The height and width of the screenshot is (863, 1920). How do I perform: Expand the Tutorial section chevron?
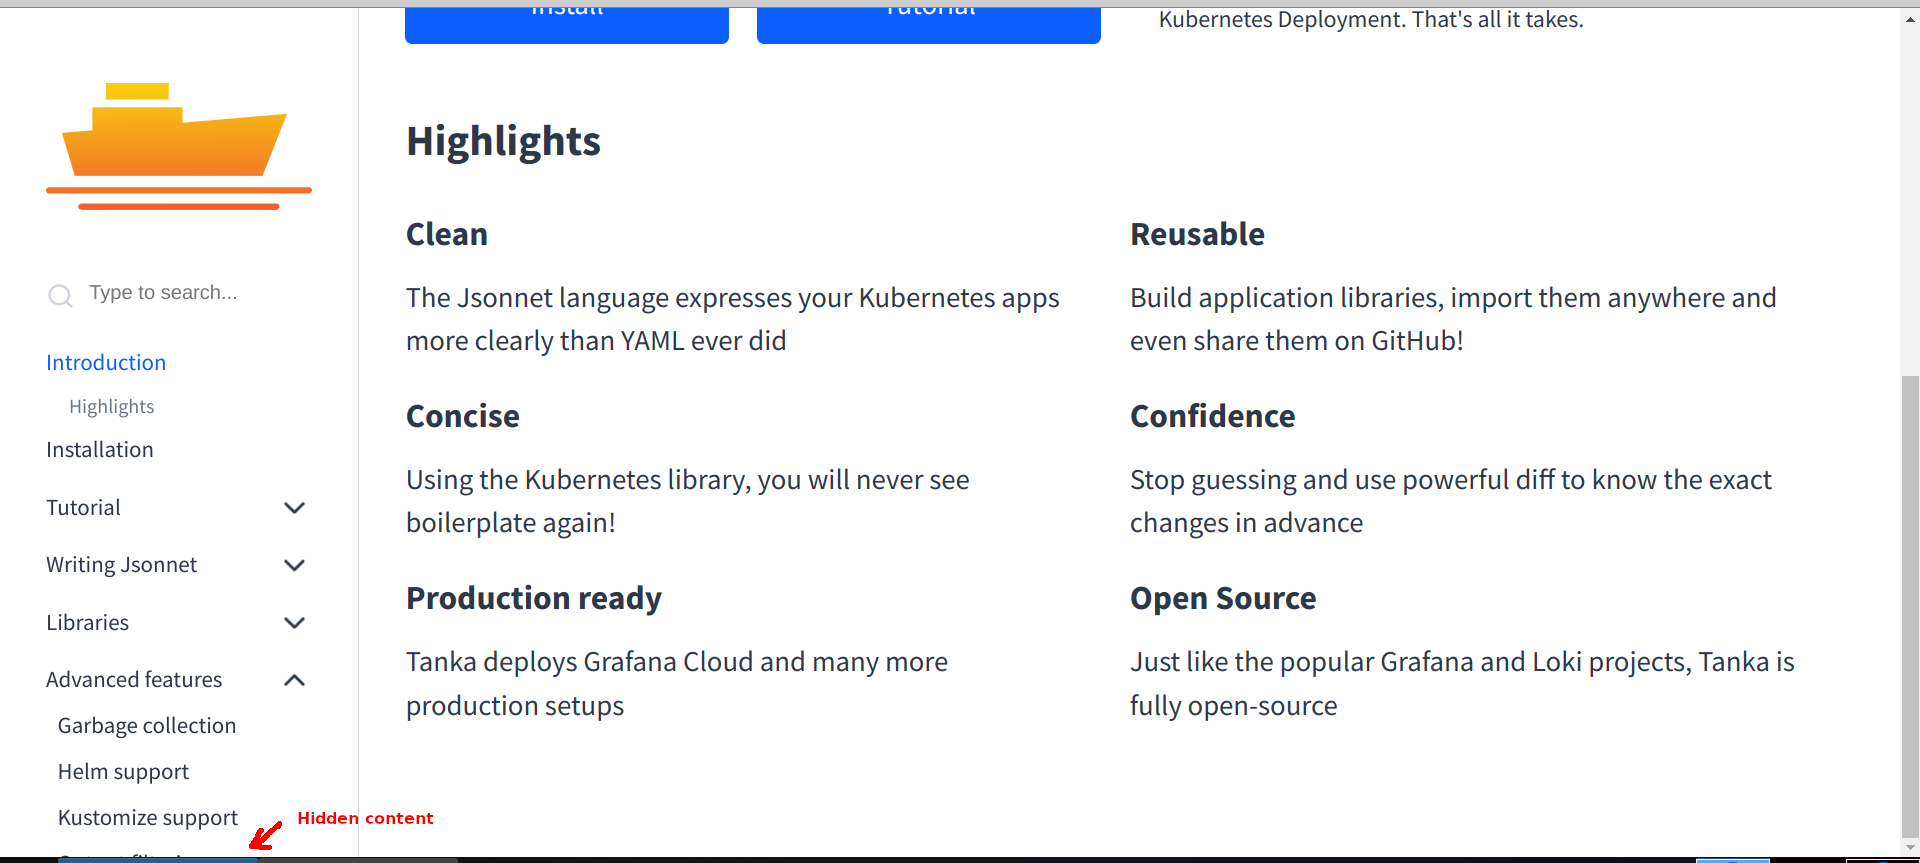(294, 508)
